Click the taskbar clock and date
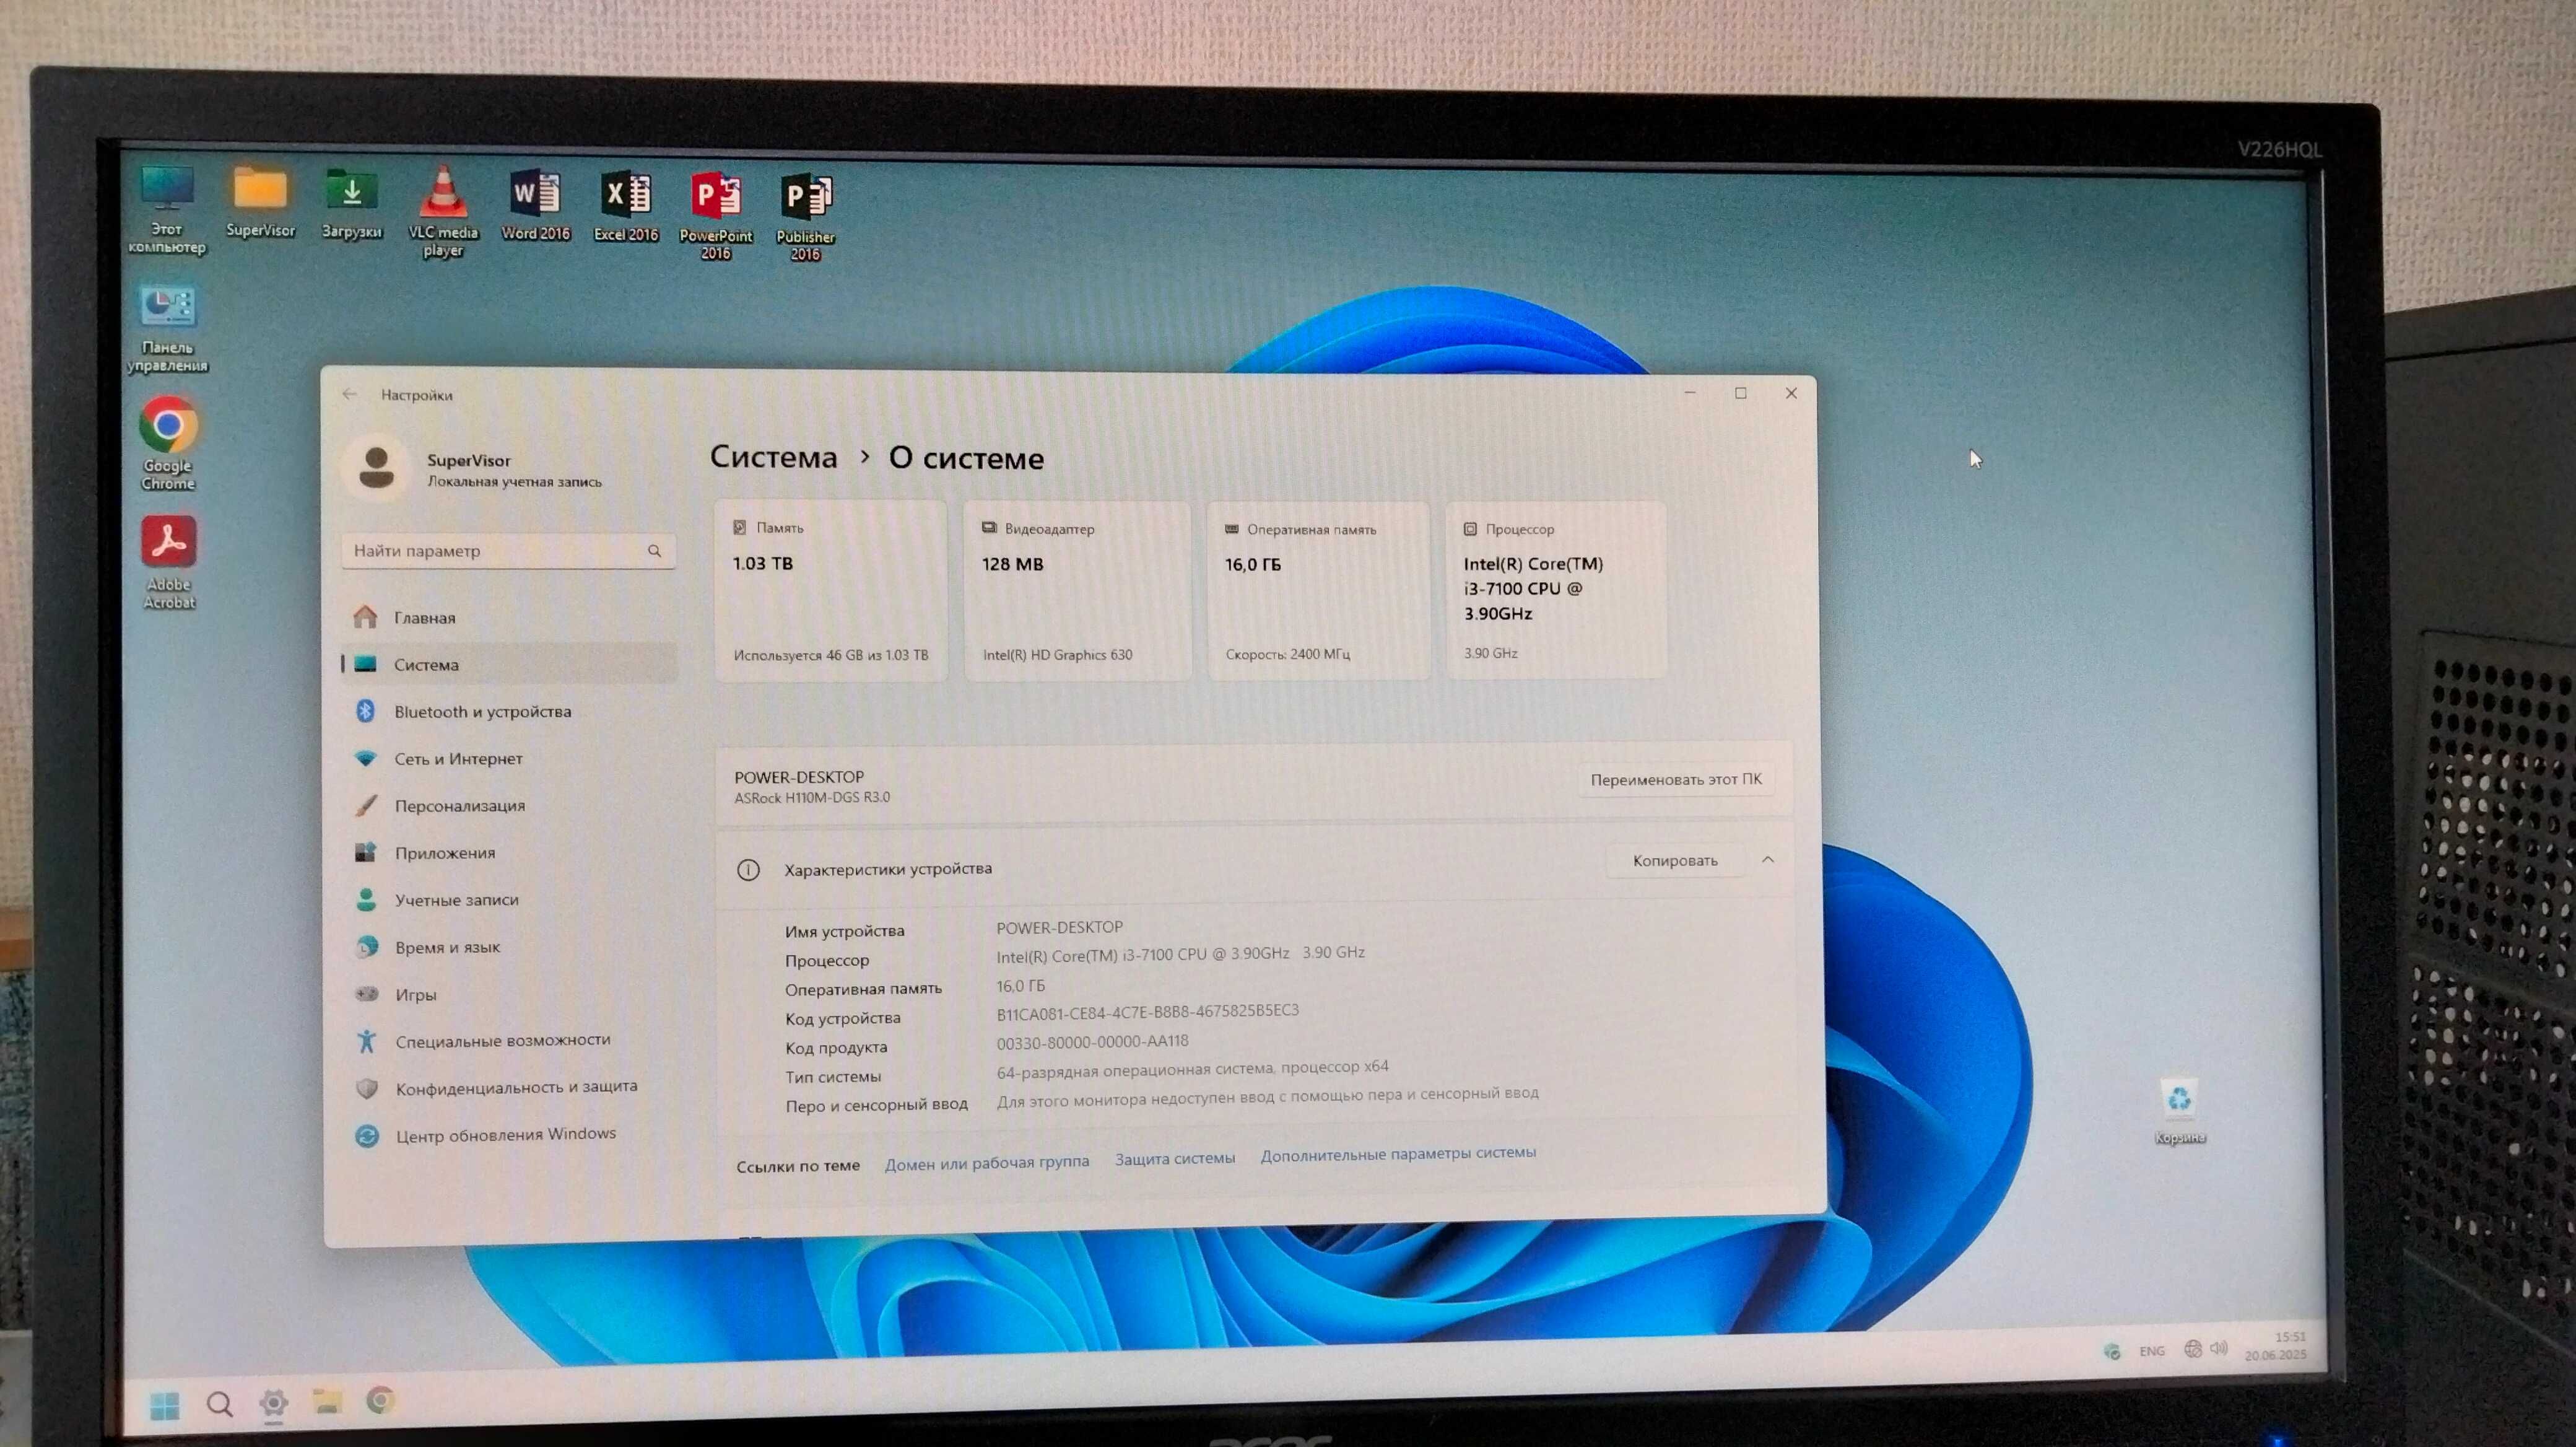The height and width of the screenshot is (1447, 2576). (x=2276, y=1346)
